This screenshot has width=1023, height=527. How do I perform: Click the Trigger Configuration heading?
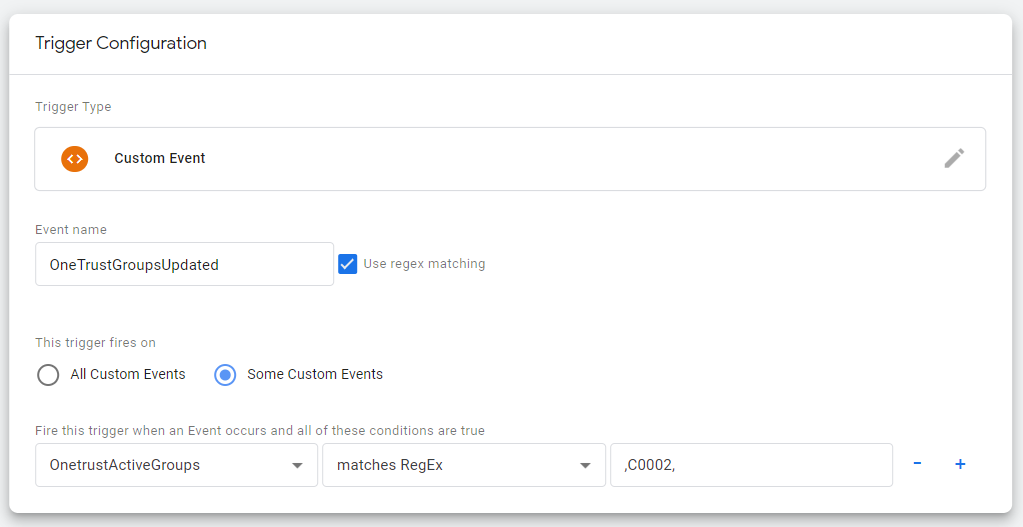121,43
